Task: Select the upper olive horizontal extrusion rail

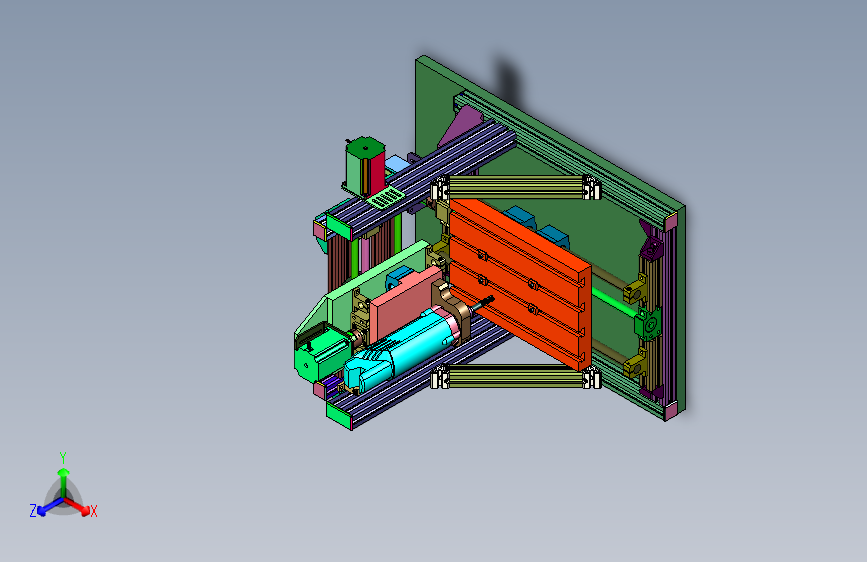Action: (515, 187)
